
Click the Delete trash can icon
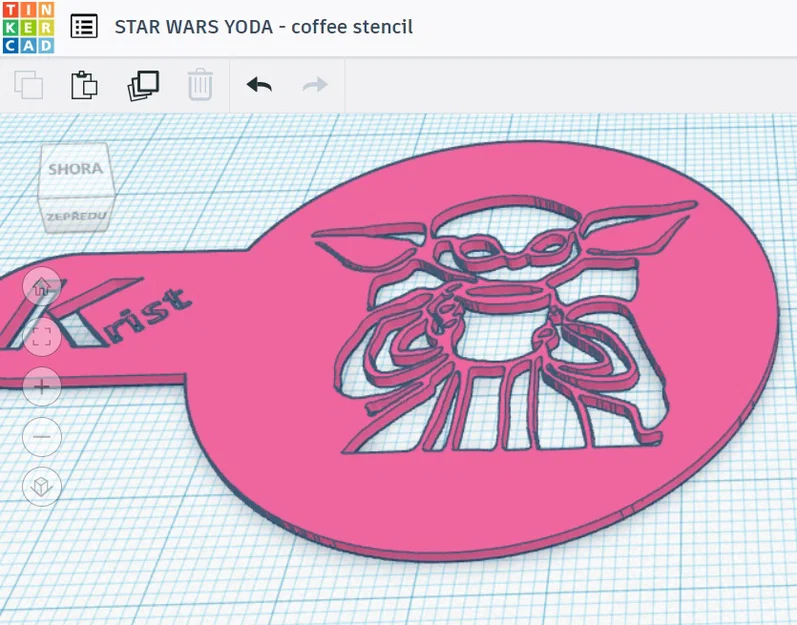click(x=200, y=84)
